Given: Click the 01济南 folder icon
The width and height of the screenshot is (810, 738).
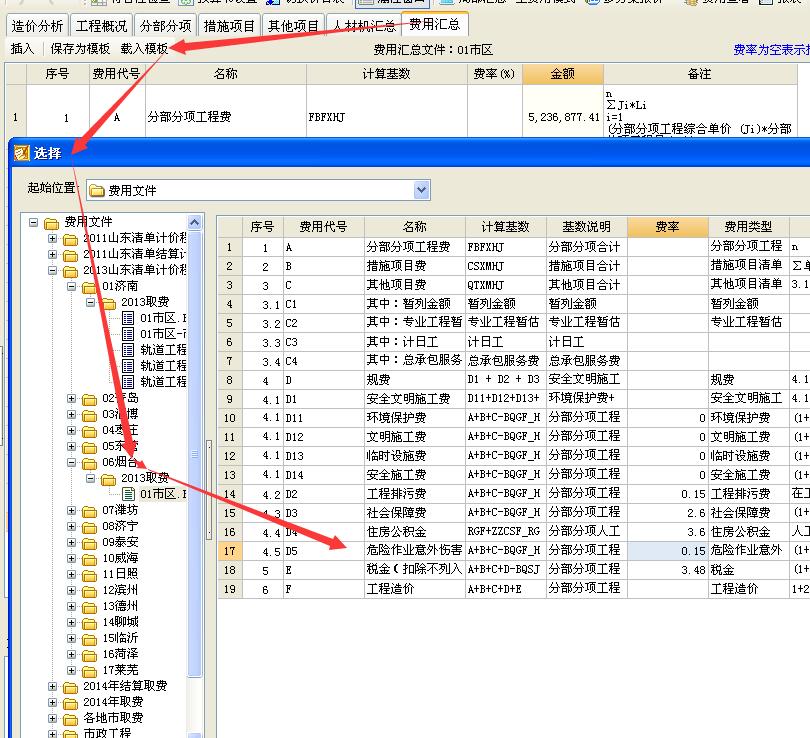Looking at the screenshot, I should pos(89,287).
